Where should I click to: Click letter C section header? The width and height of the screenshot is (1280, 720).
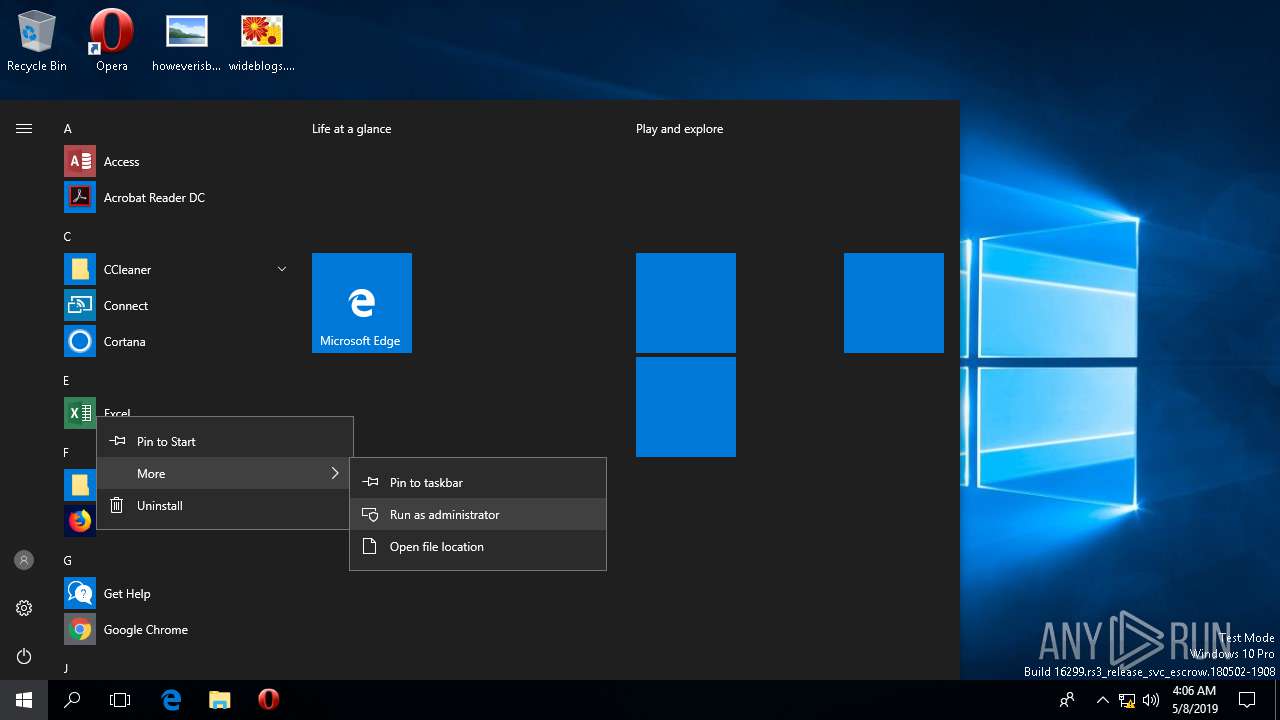68,237
